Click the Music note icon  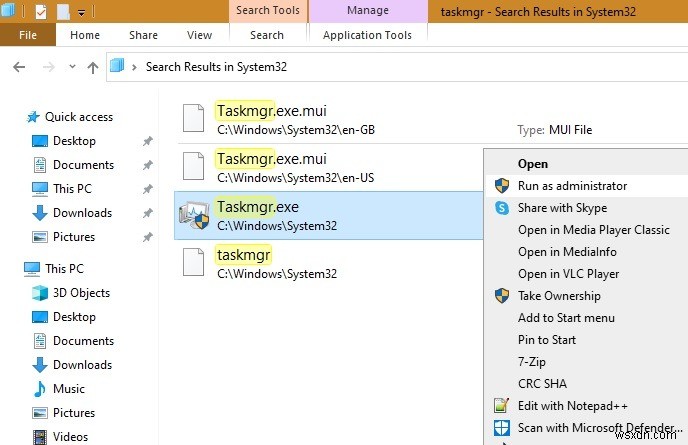(40, 389)
